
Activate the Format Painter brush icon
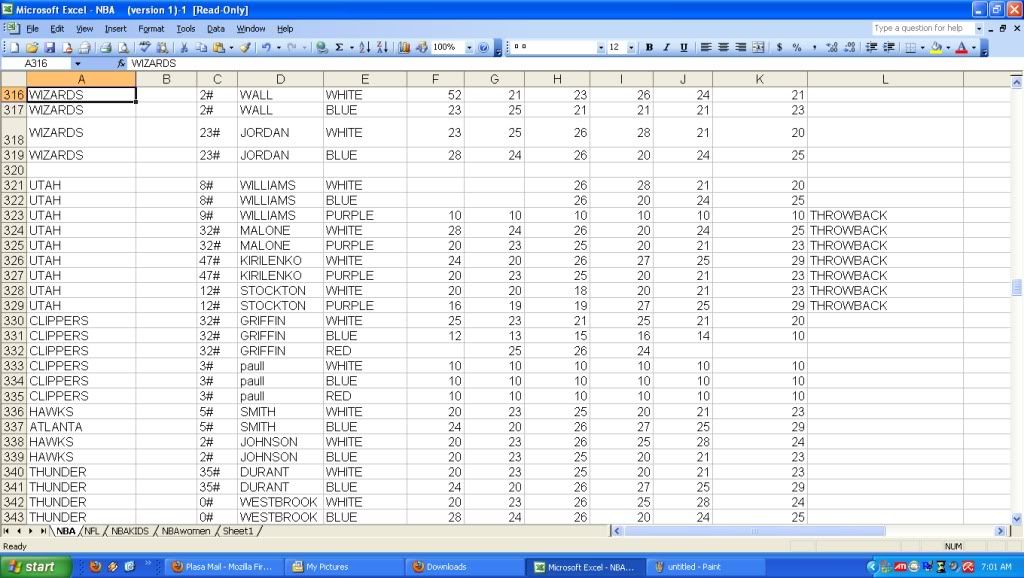pyautogui.click(x=246, y=47)
